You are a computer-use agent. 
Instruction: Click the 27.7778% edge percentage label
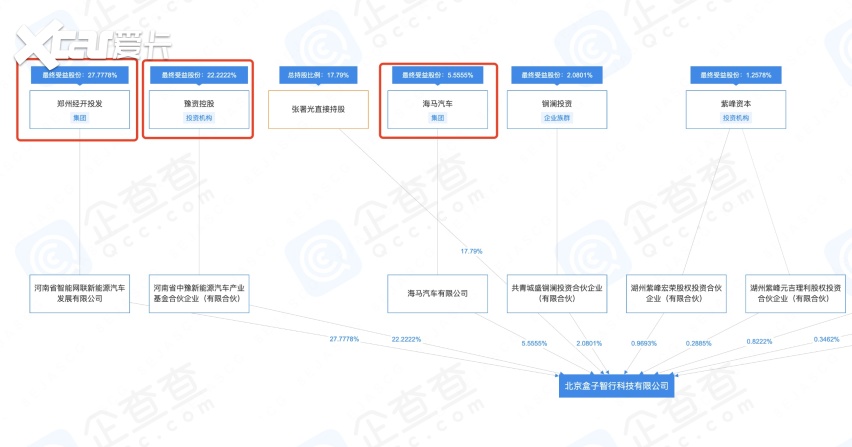pos(344,339)
